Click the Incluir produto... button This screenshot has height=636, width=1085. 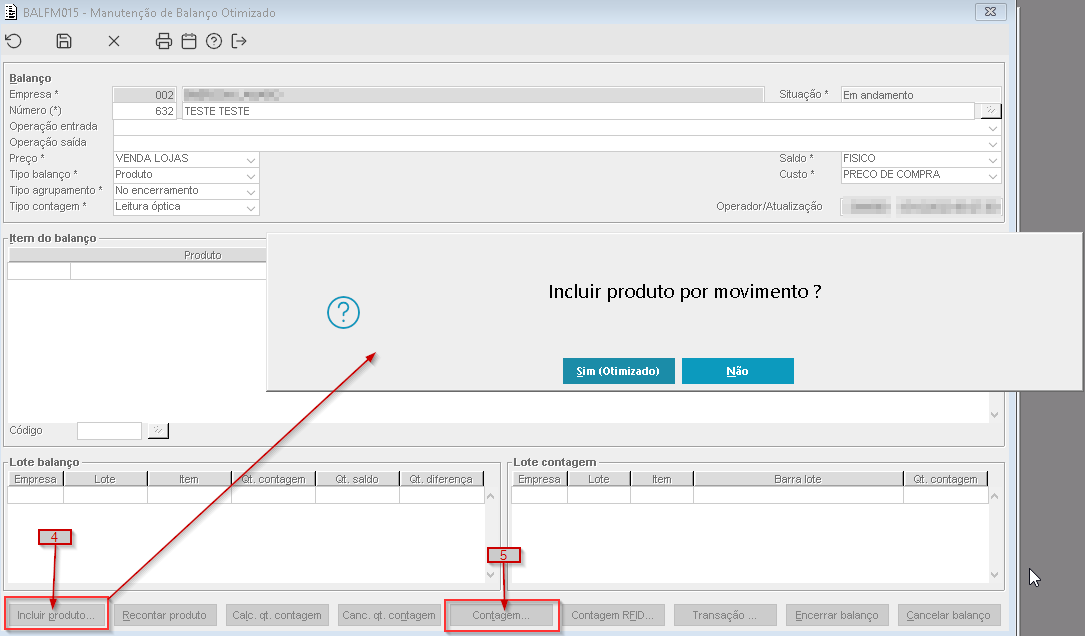[56, 615]
